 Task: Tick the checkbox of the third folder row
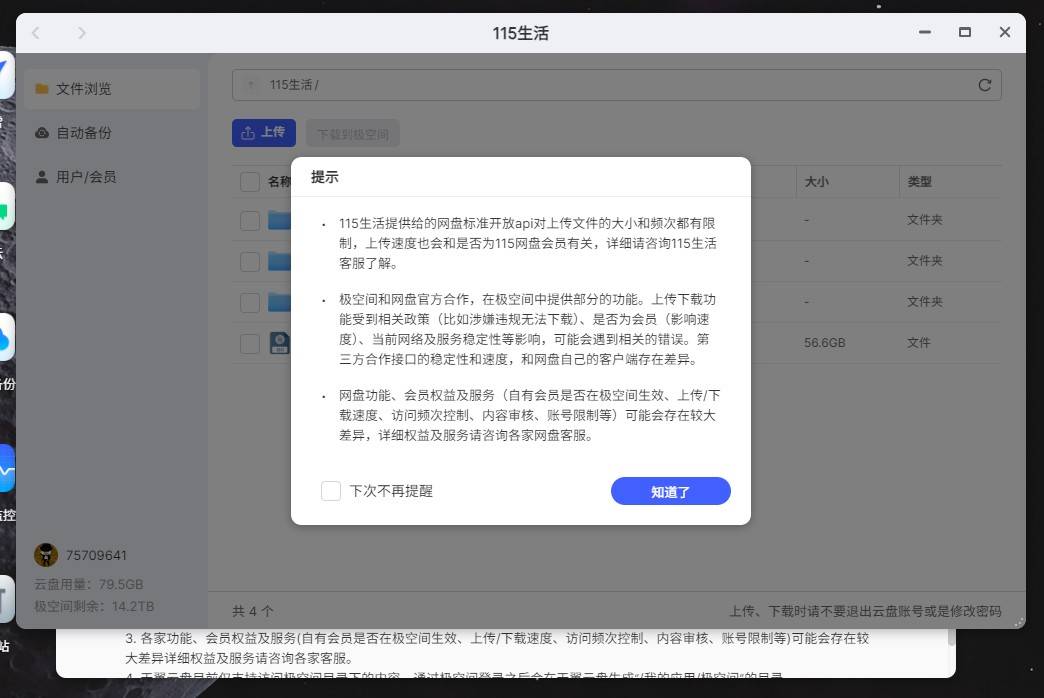[x=250, y=303]
